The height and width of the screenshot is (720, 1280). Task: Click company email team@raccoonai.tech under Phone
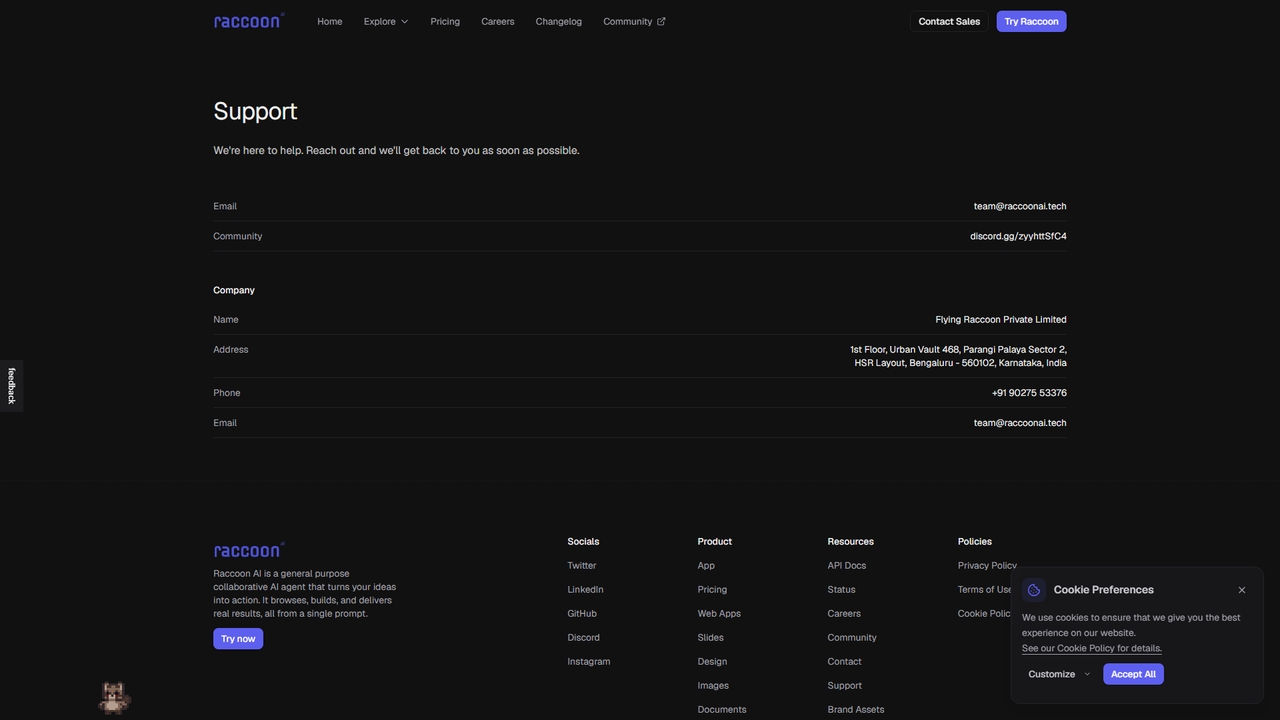1020,423
